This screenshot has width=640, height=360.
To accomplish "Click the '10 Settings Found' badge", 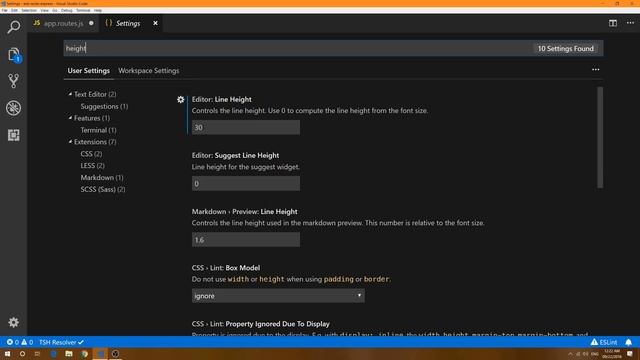I will click(x=566, y=48).
